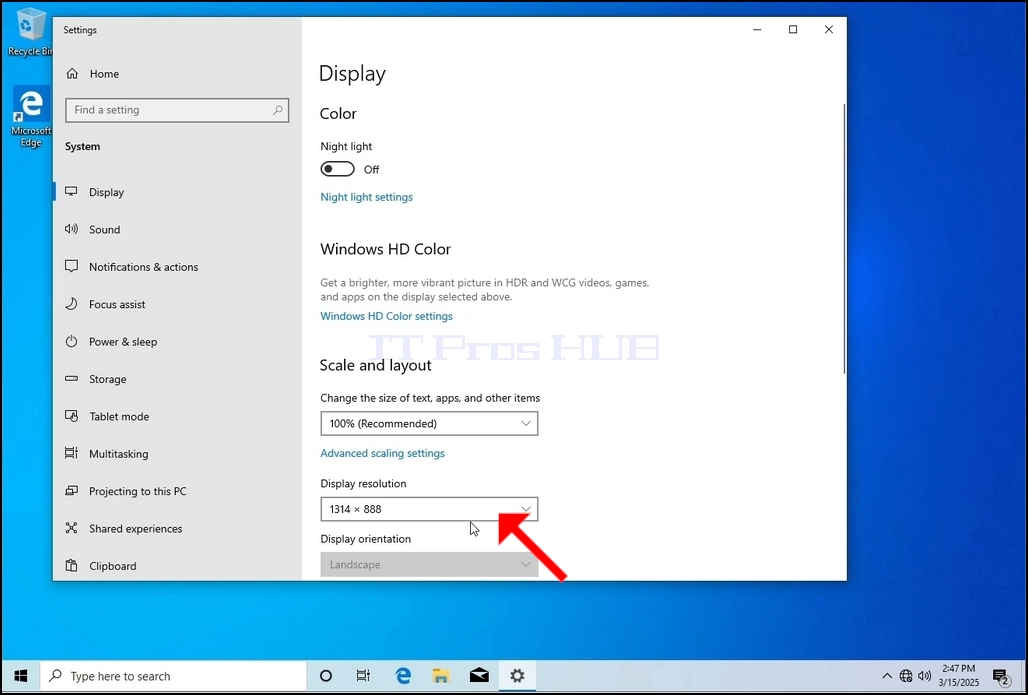Viewport: 1028px width, 695px height.
Task: Select the Tablet mode icon
Action: 71,416
